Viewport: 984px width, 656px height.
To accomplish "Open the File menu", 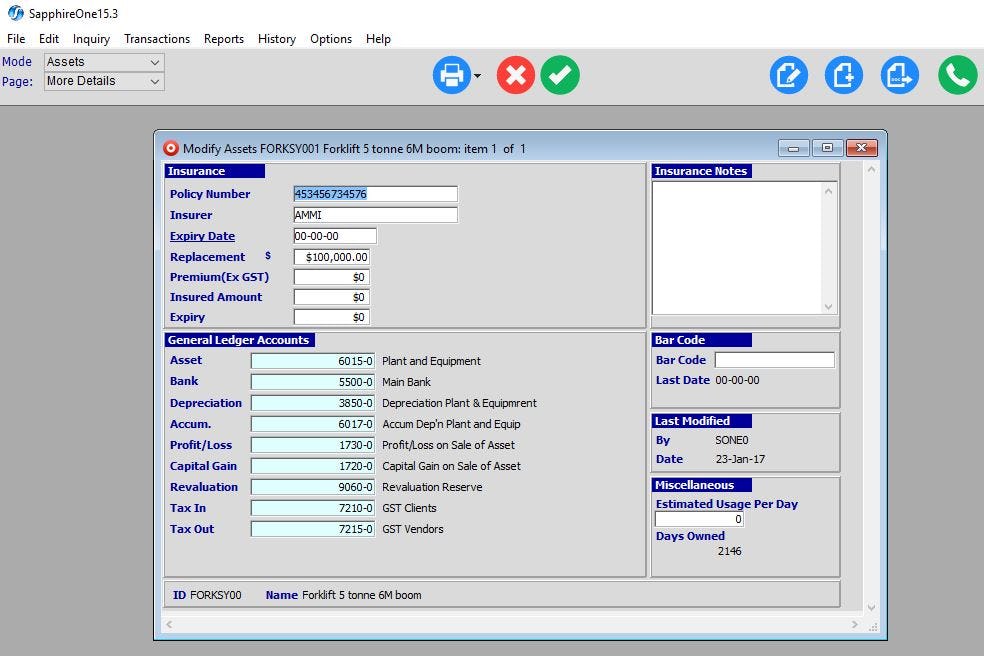I will click(16, 39).
